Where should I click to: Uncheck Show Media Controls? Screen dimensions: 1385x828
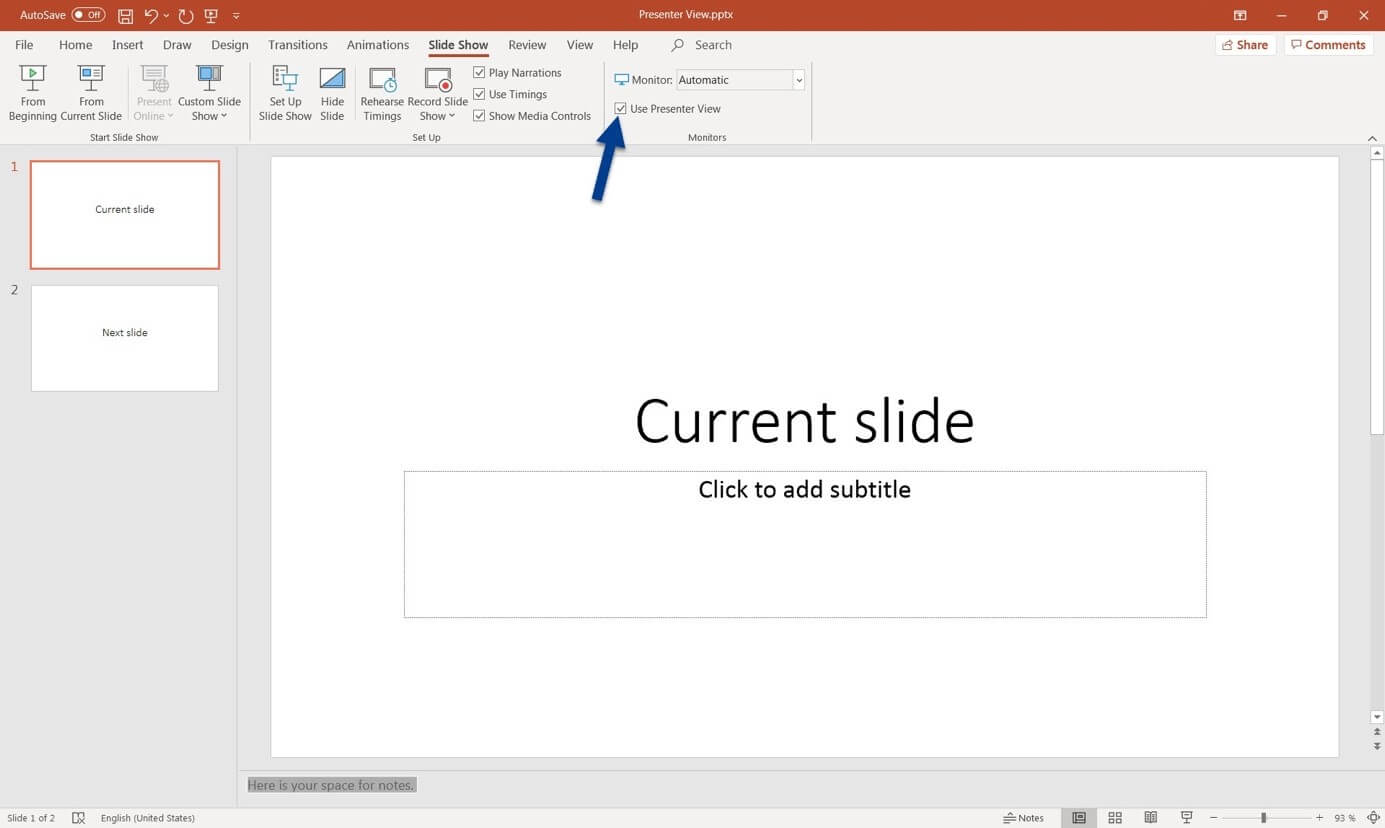(479, 115)
